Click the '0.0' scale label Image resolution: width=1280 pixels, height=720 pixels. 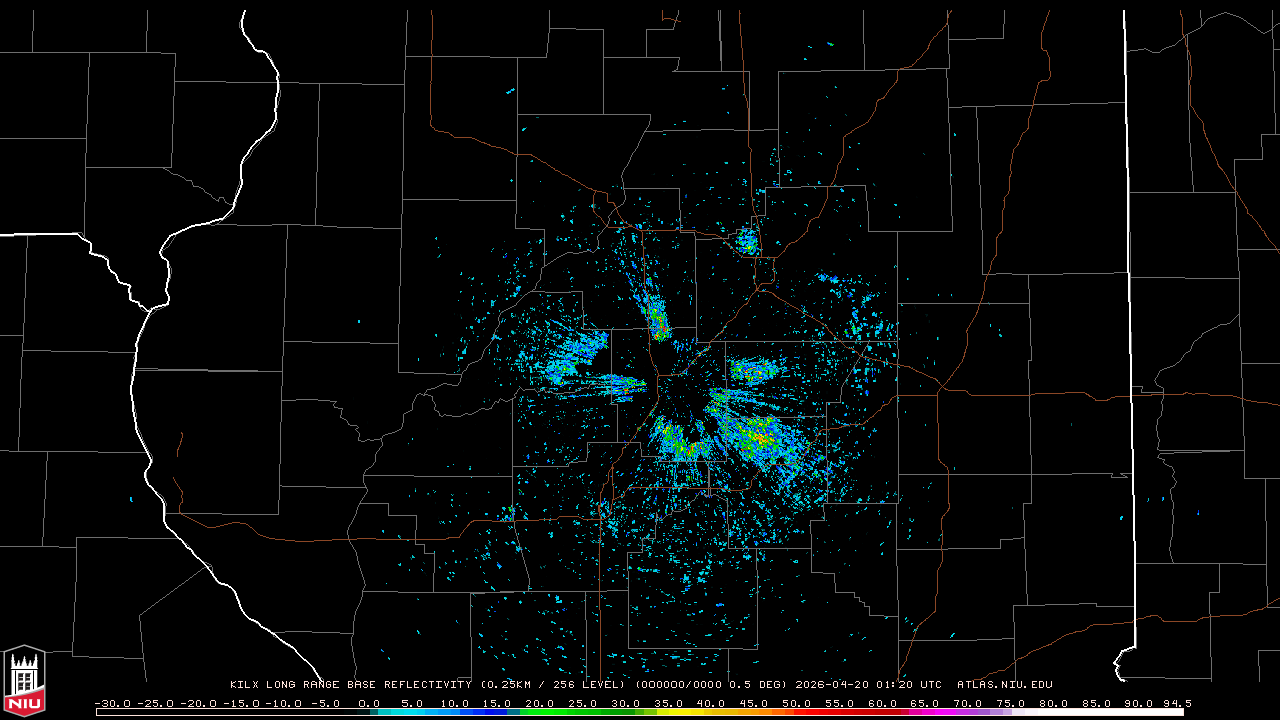point(369,703)
